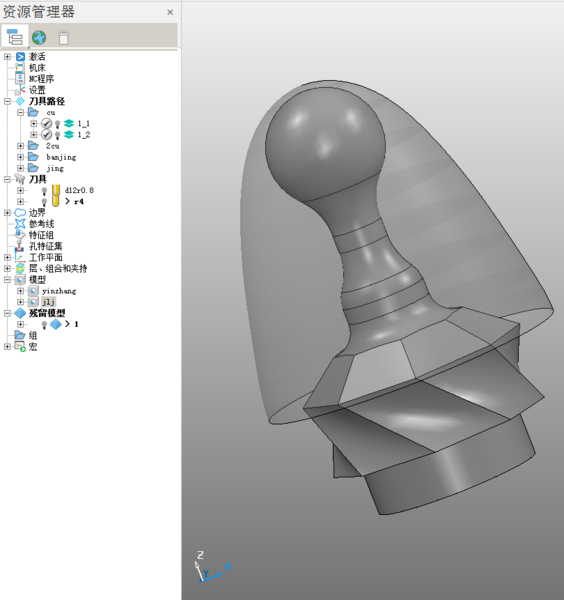Click the jlj model icon

[34, 302]
